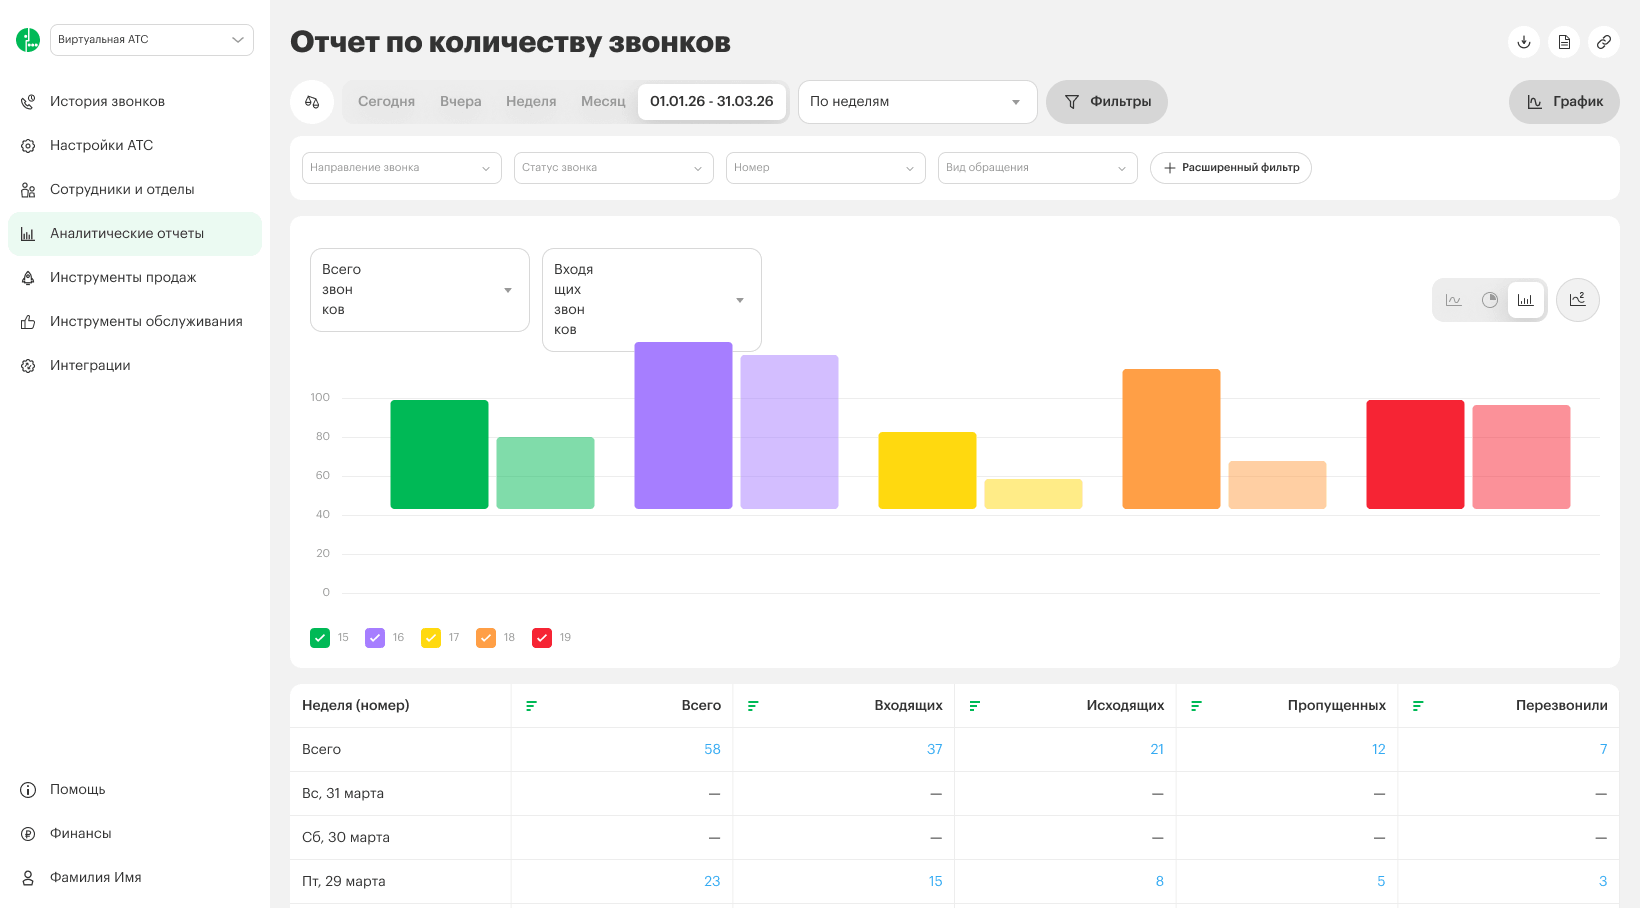The width and height of the screenshot is (1640, 908).
Task: Click the dark red week 19 bar
Action: [1415, 455]
